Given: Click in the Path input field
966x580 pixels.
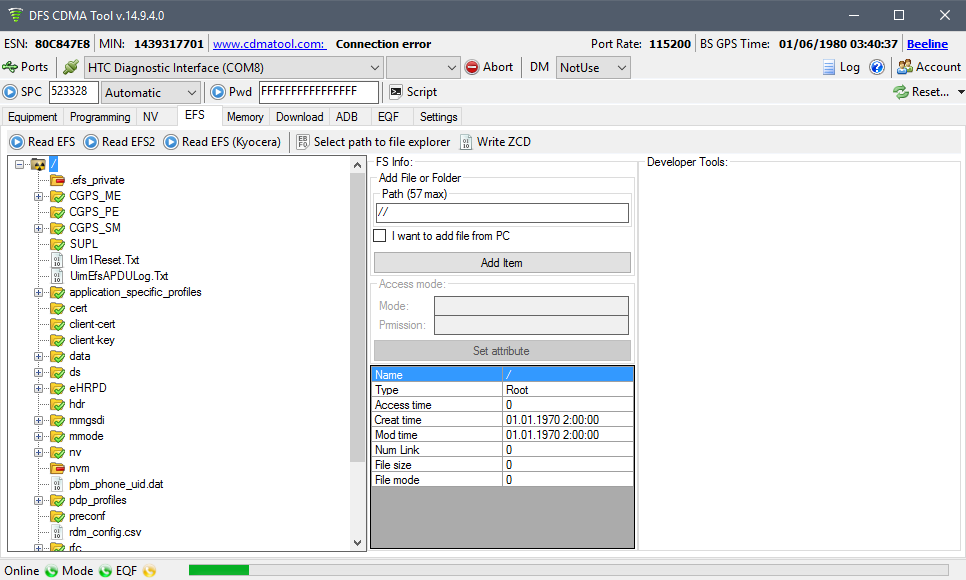Looking at the screenshot, I should (502, 213).
